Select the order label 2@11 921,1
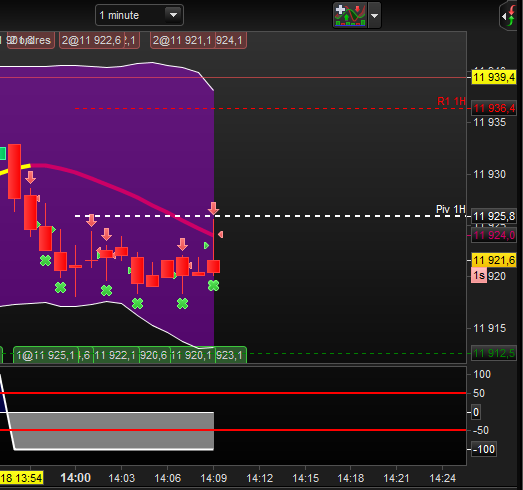523x490 pixels. 182,40
